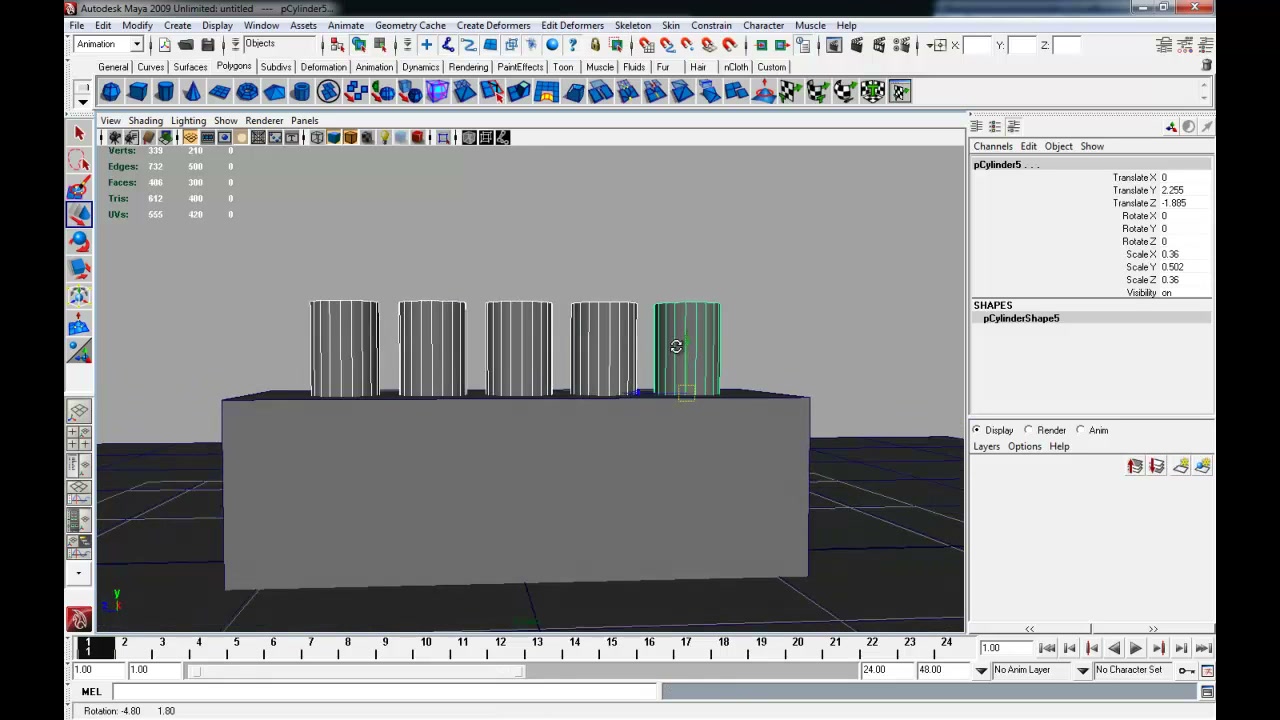Select the Render radio button

coord(1028,430)
